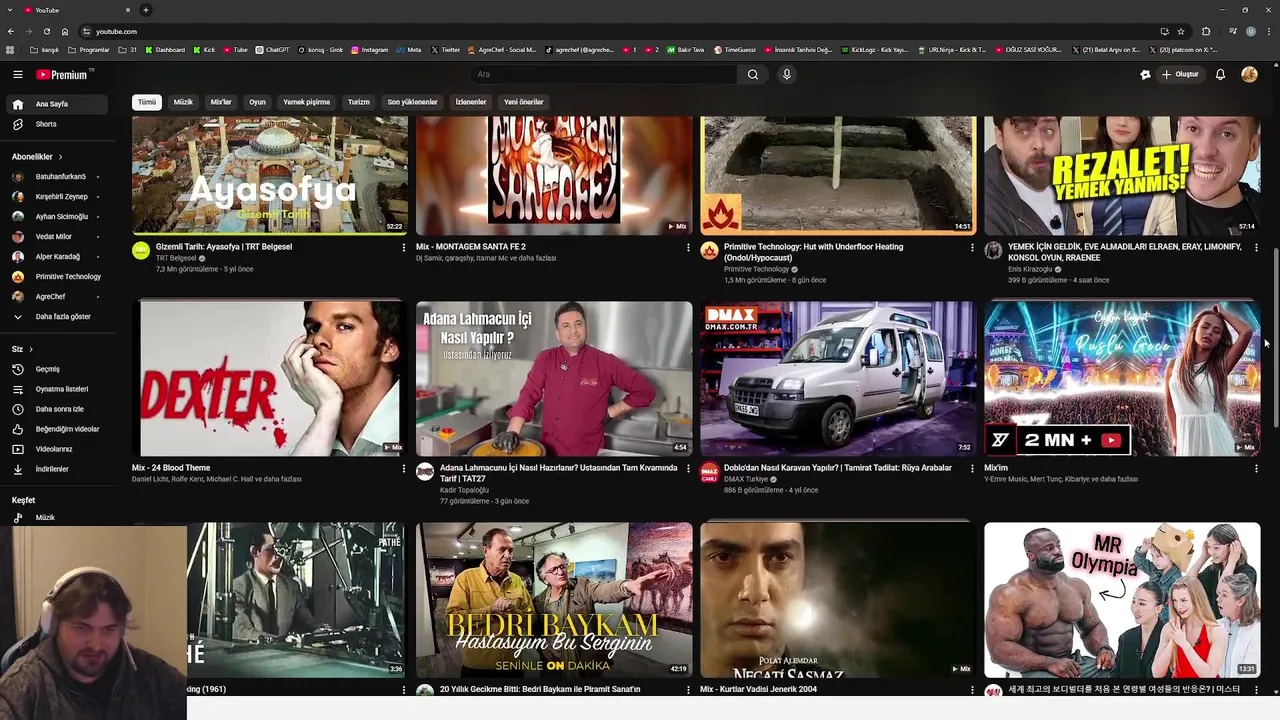
Task: Open Adana Lahmacun İçi video thumbnail
Action: [x=554, y=378]
